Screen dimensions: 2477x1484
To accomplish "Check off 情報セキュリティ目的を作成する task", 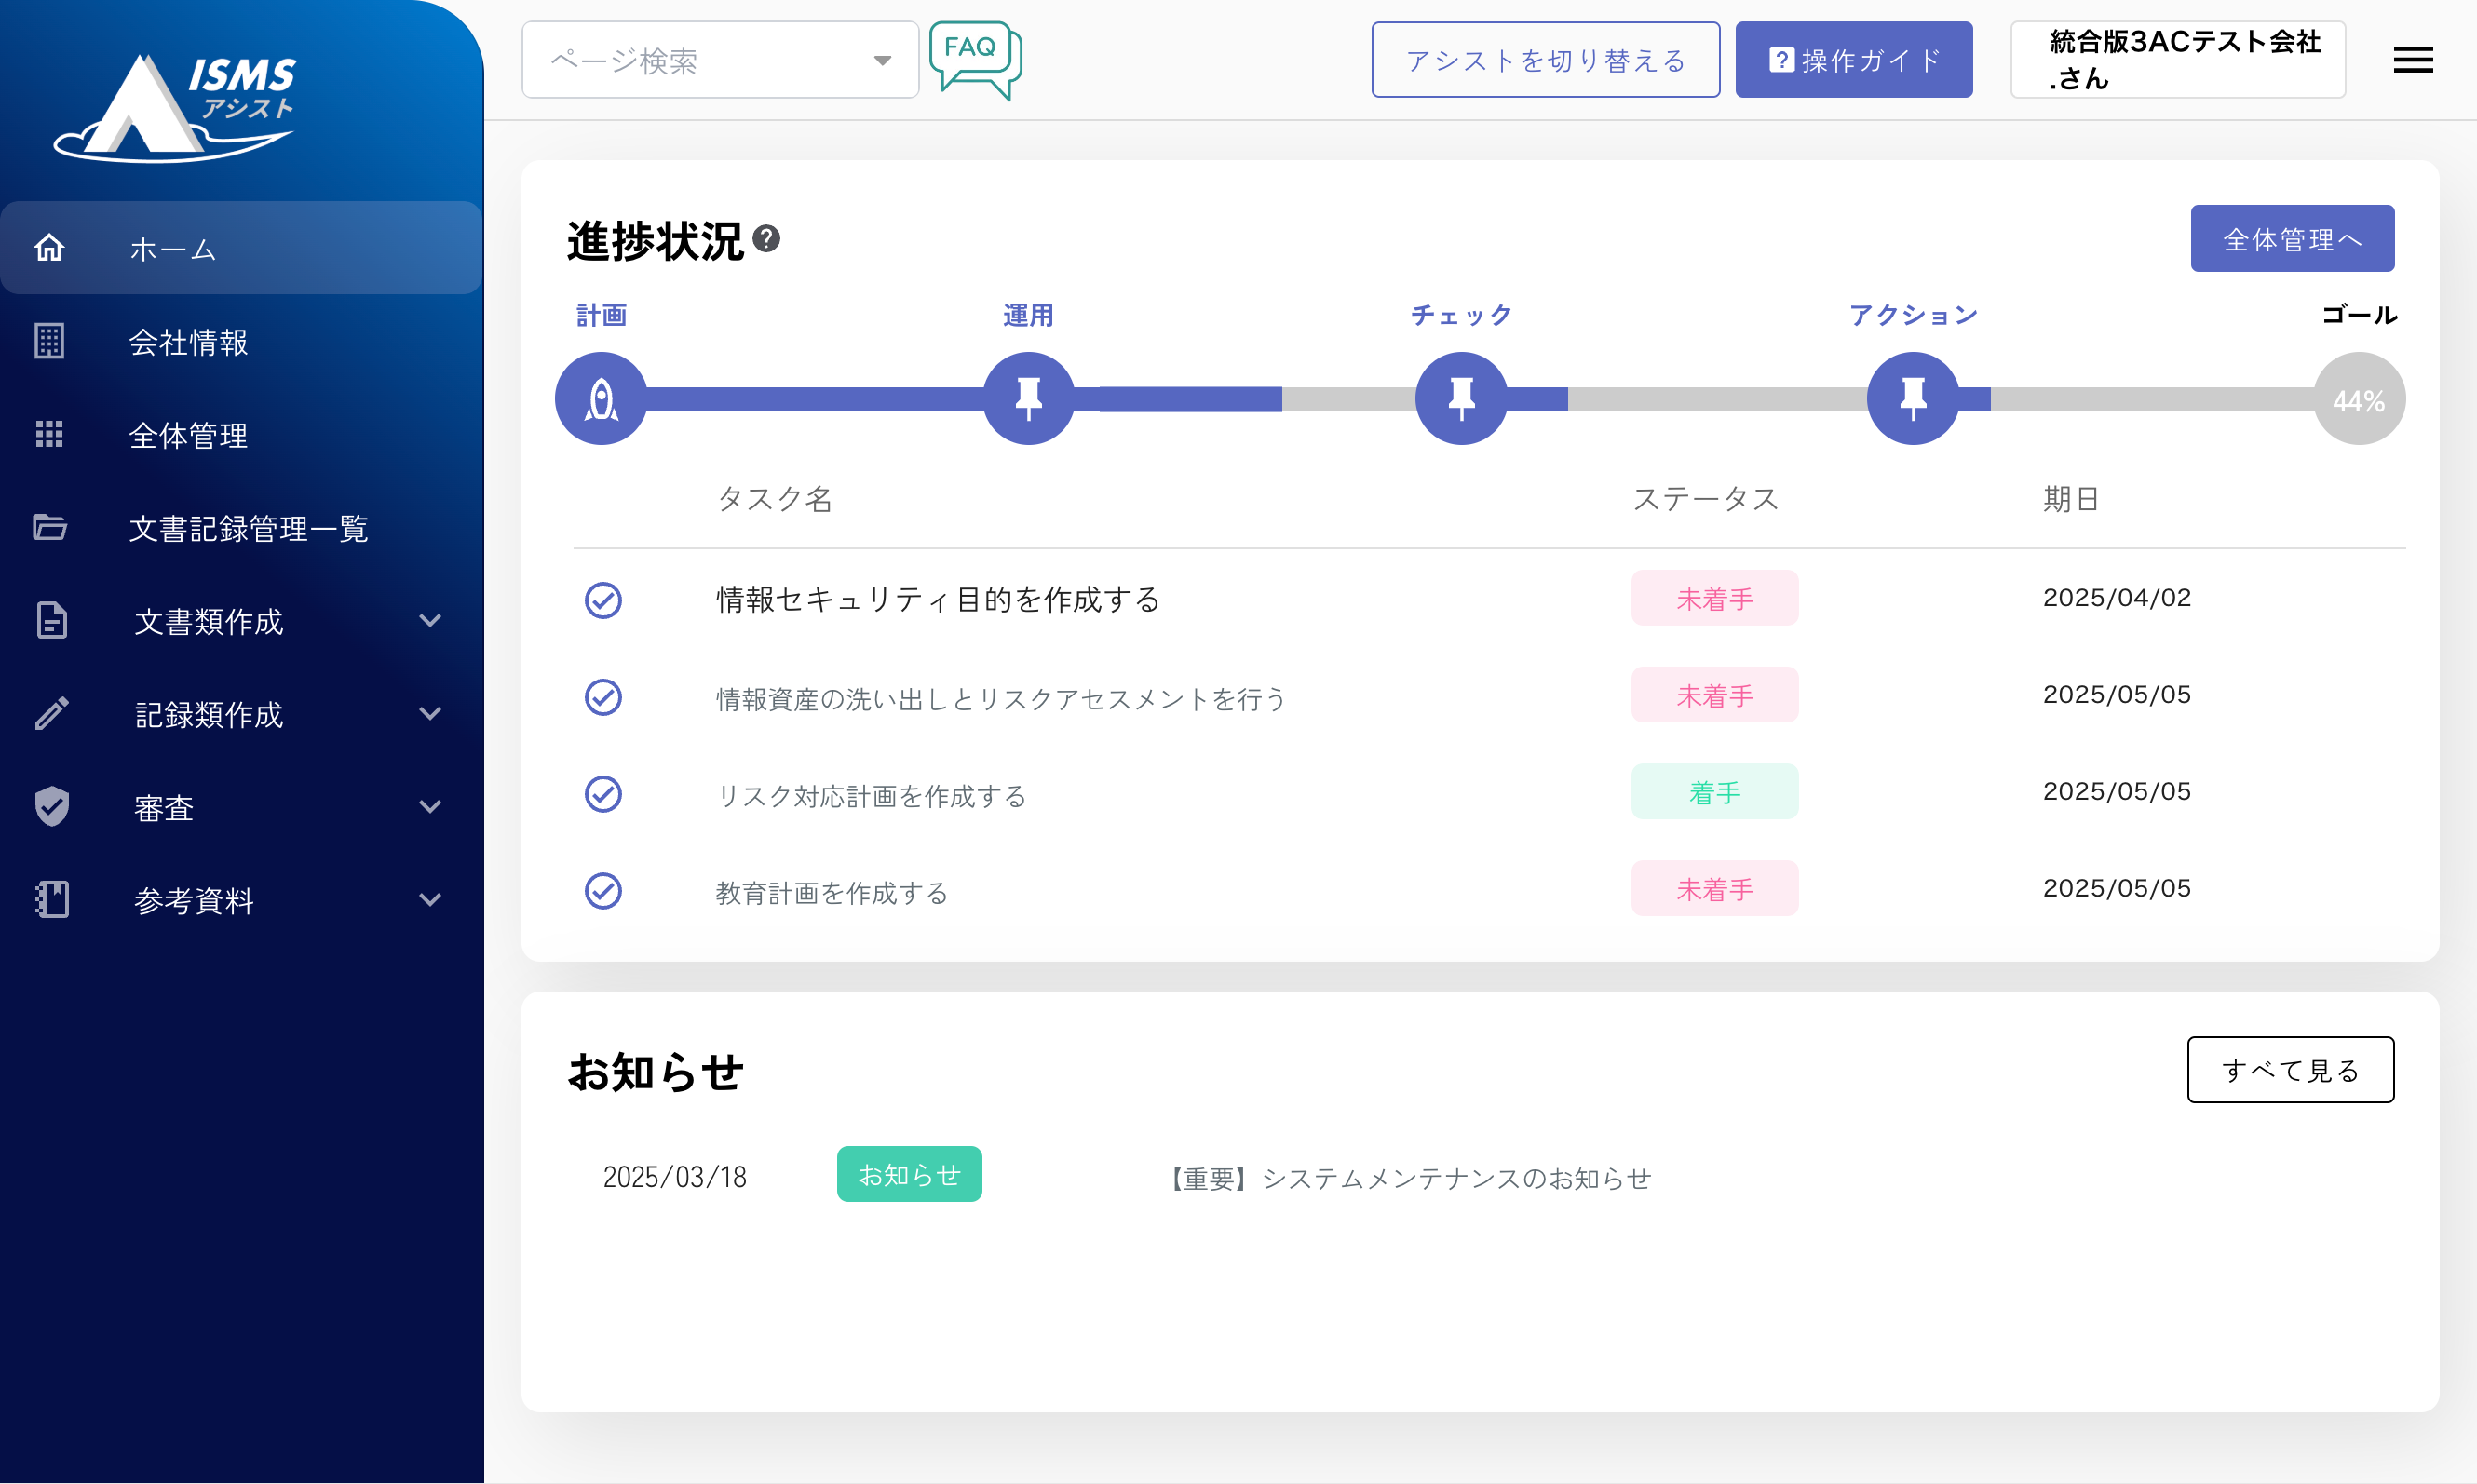I will pyautogui.click(x=603, y=600).
